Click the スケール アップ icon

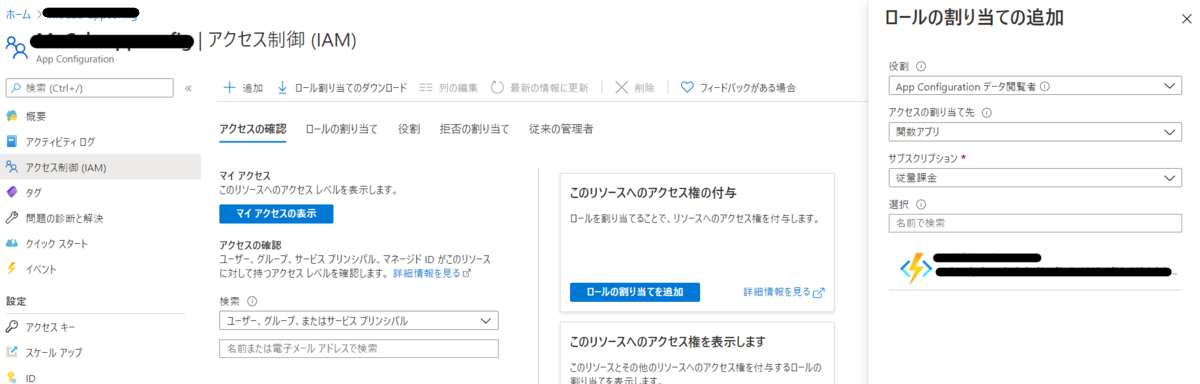[12, 352]
